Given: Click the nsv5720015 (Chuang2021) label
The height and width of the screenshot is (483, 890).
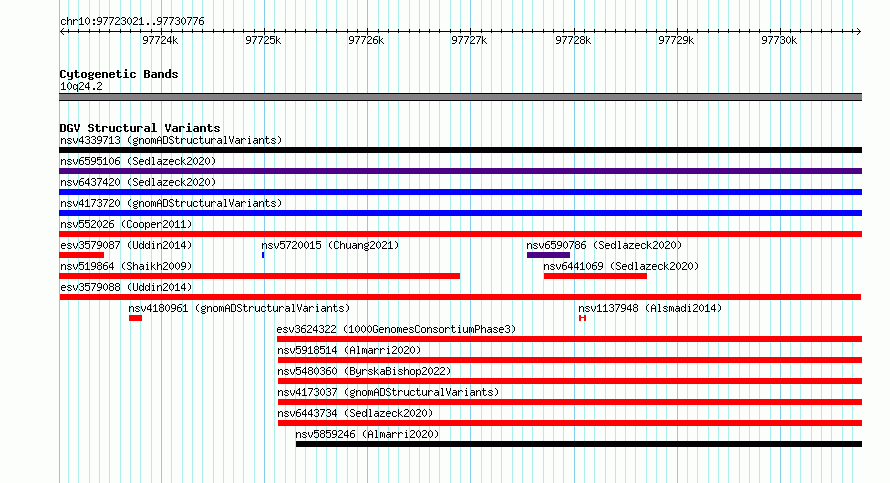Looking at the screenshot, I should pyautogui.click(x=330, y=245).
